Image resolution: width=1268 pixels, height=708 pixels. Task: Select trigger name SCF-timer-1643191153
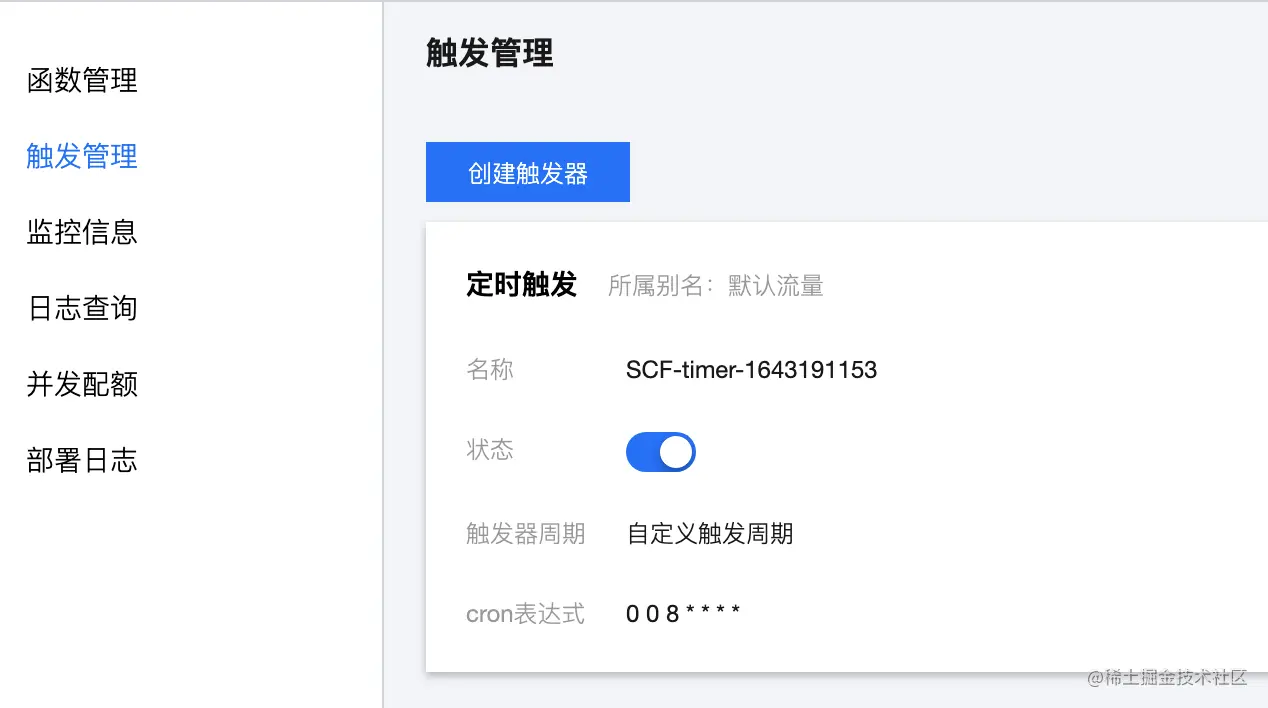[x=752, y=370]
